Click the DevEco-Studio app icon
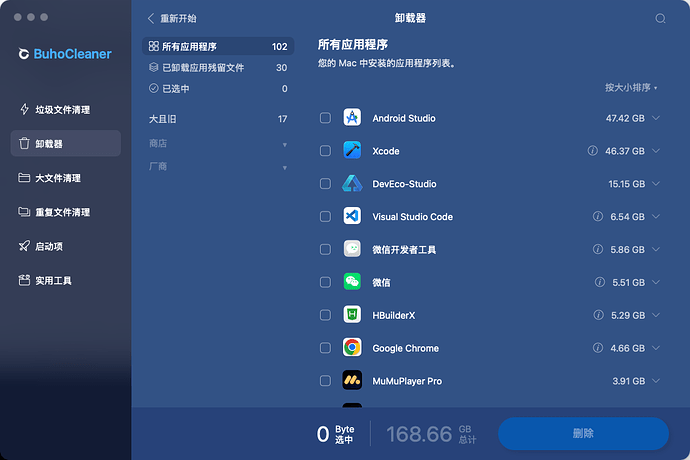 click(x=352, y=184)
